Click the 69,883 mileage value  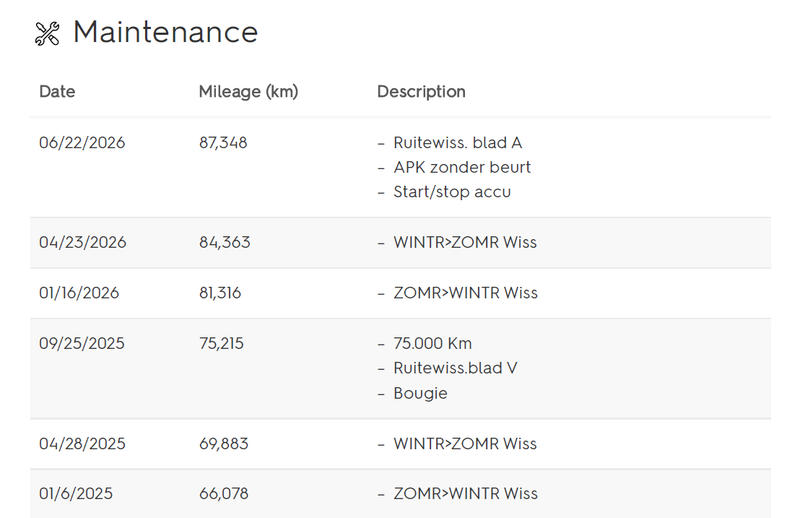point(224,443)
